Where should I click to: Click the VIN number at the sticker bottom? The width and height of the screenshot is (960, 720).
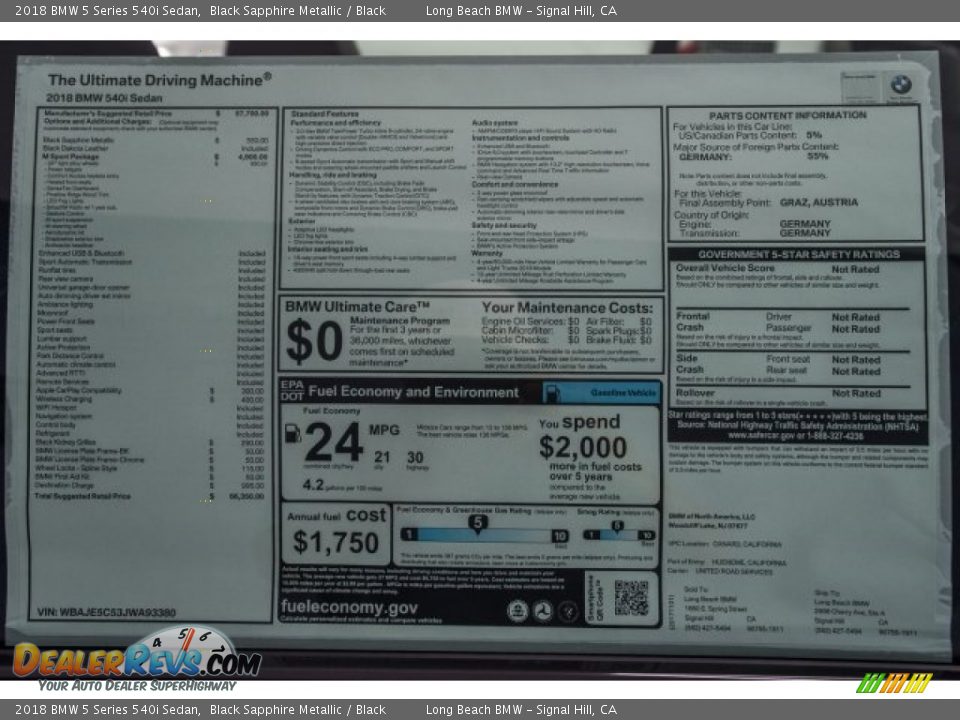[106, 612]
